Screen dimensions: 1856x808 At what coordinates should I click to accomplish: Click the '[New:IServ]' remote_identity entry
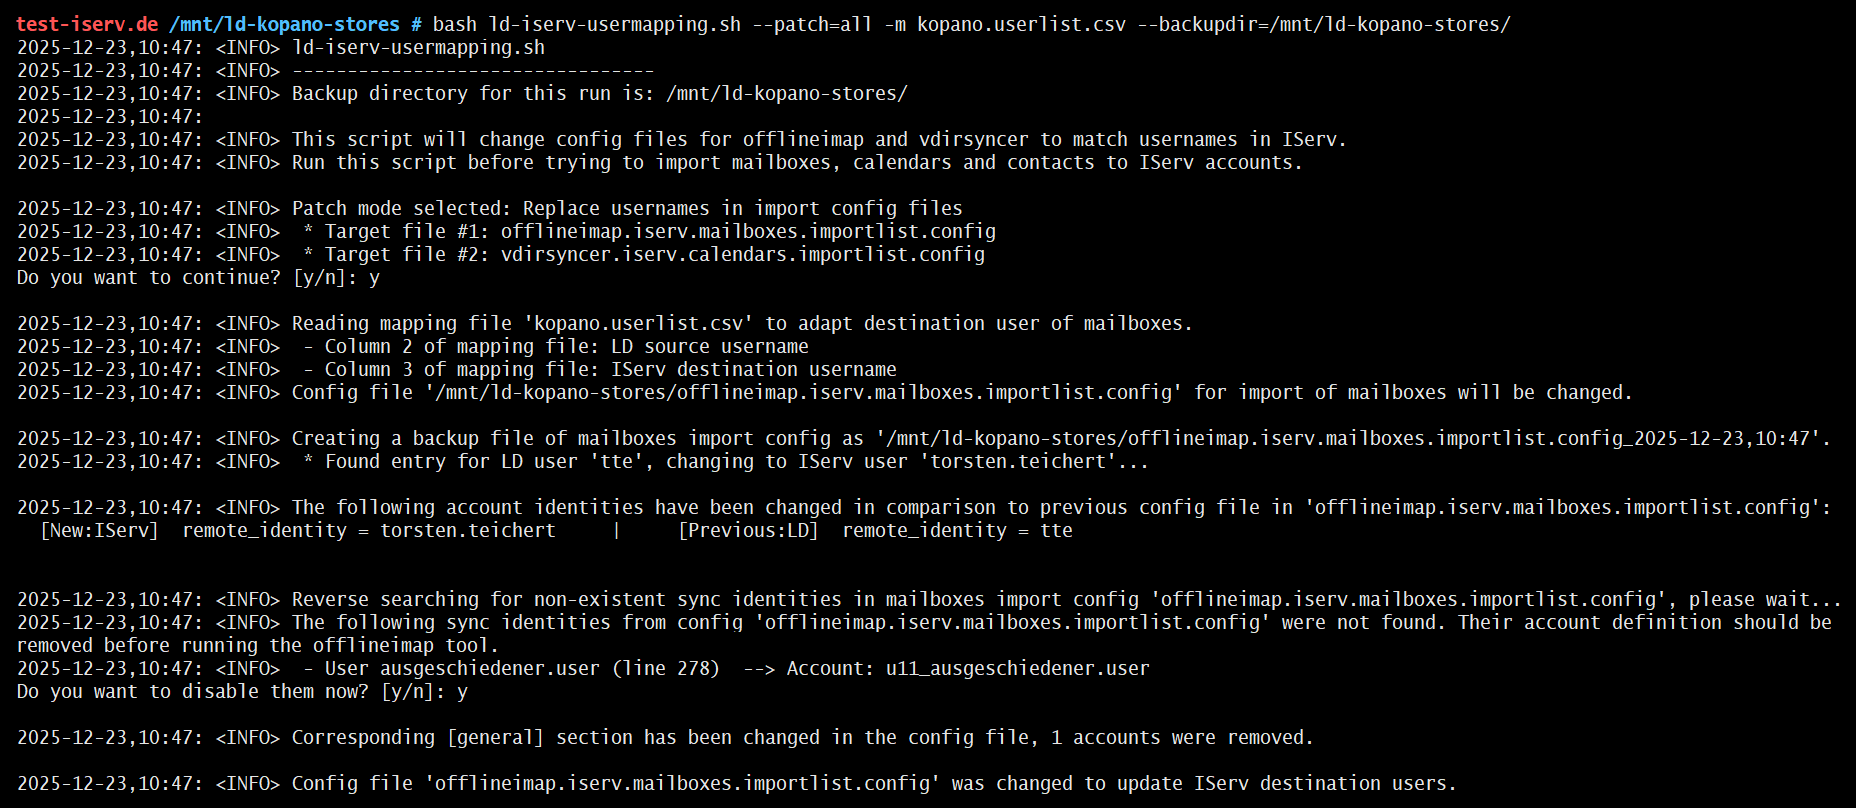(x=298, y=530)
